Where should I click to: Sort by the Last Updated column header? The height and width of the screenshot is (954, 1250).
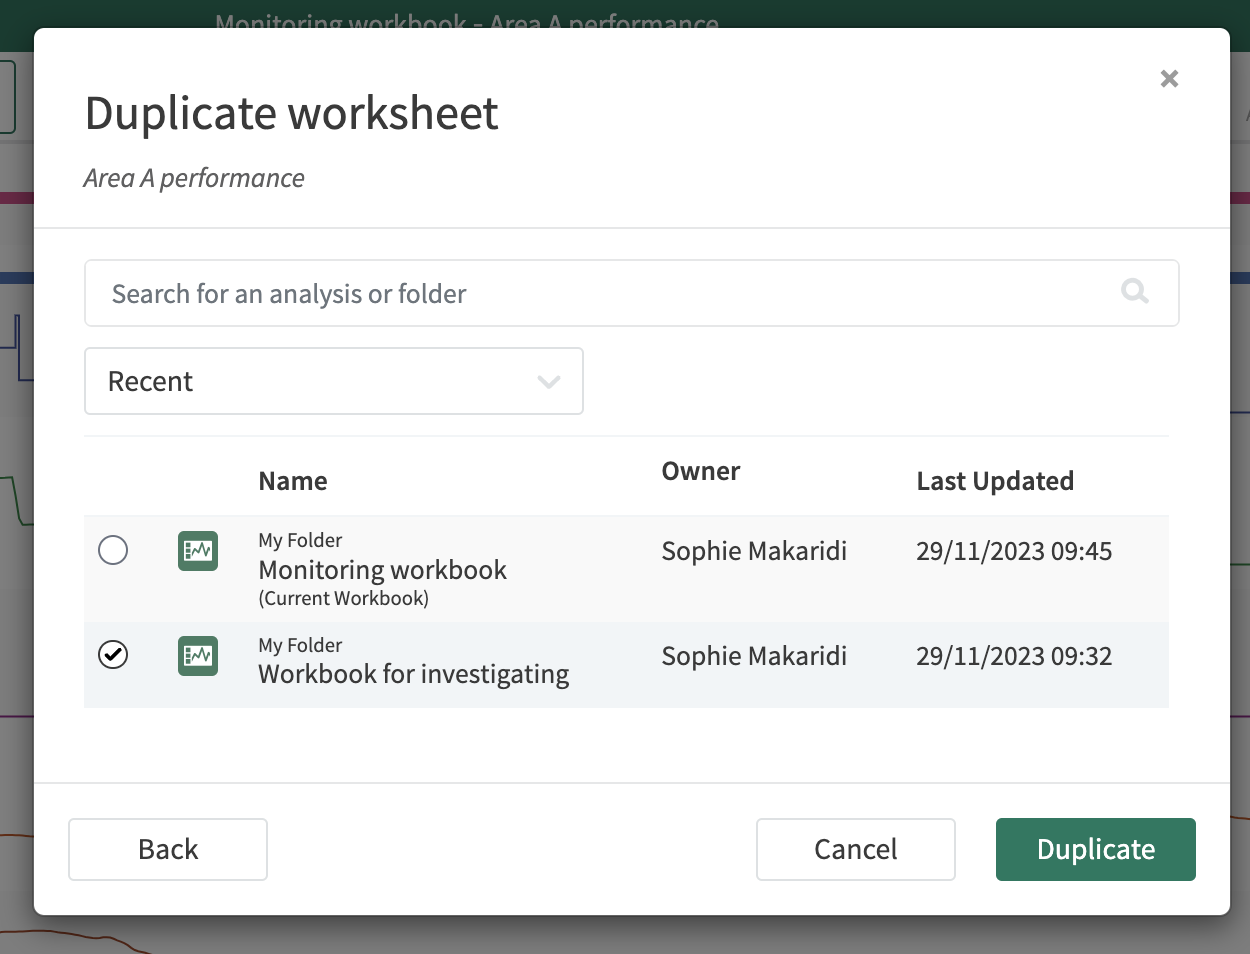(x=994, y=481)
